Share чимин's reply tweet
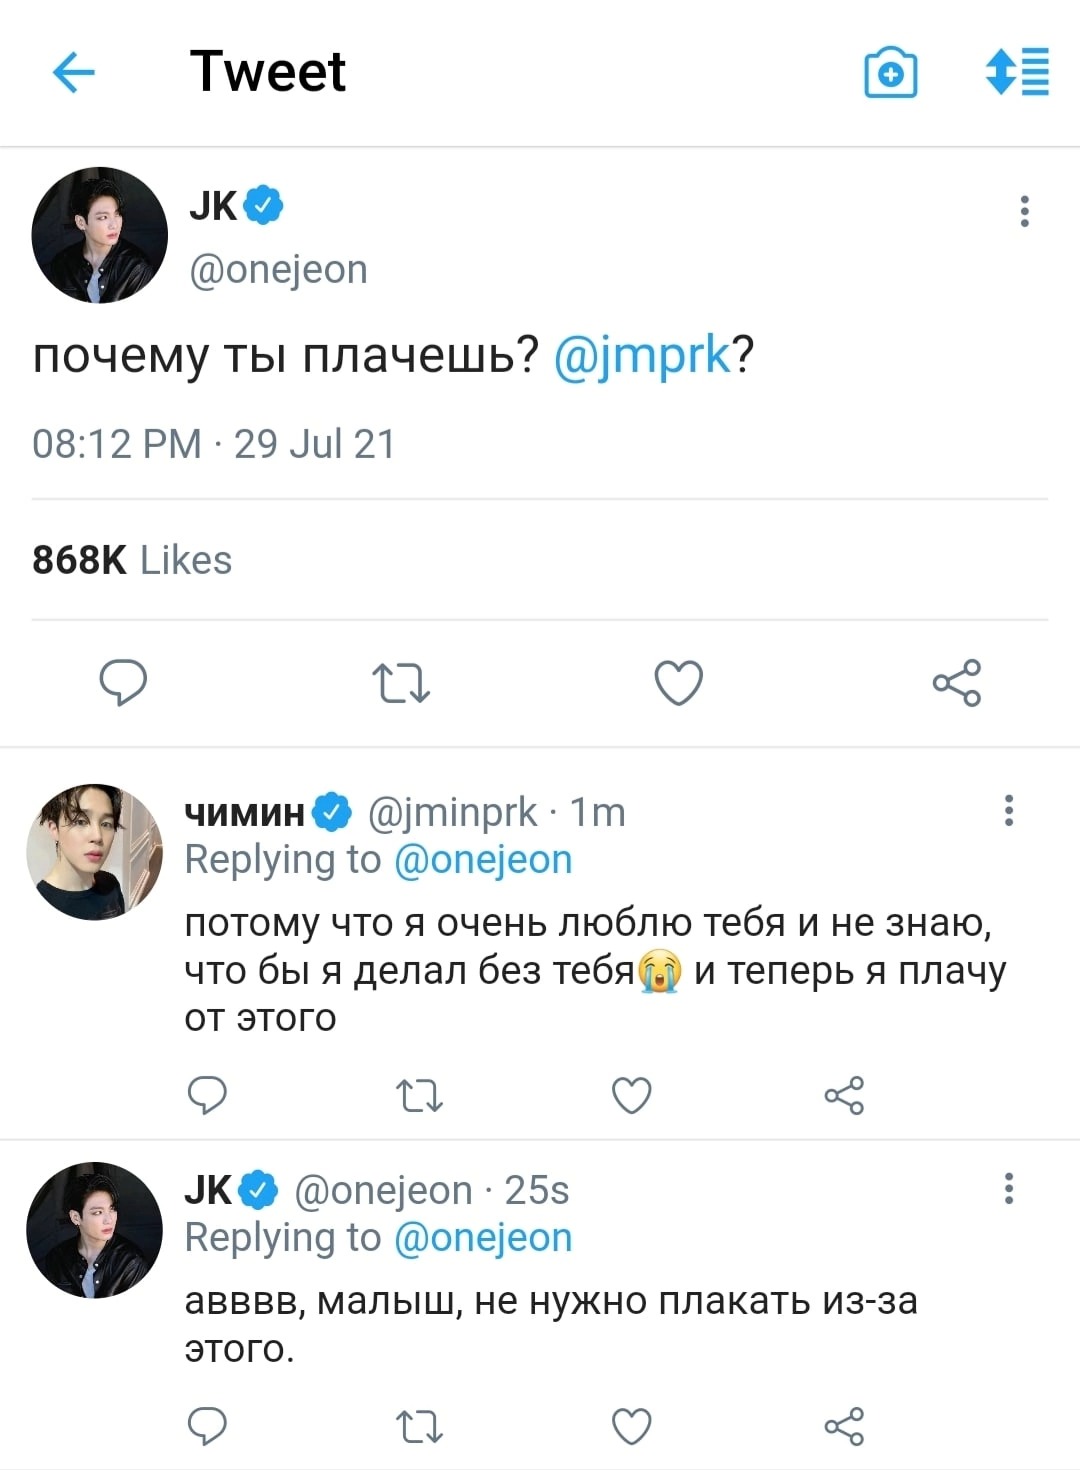 pyautogui.click(x=844, y=1096)
